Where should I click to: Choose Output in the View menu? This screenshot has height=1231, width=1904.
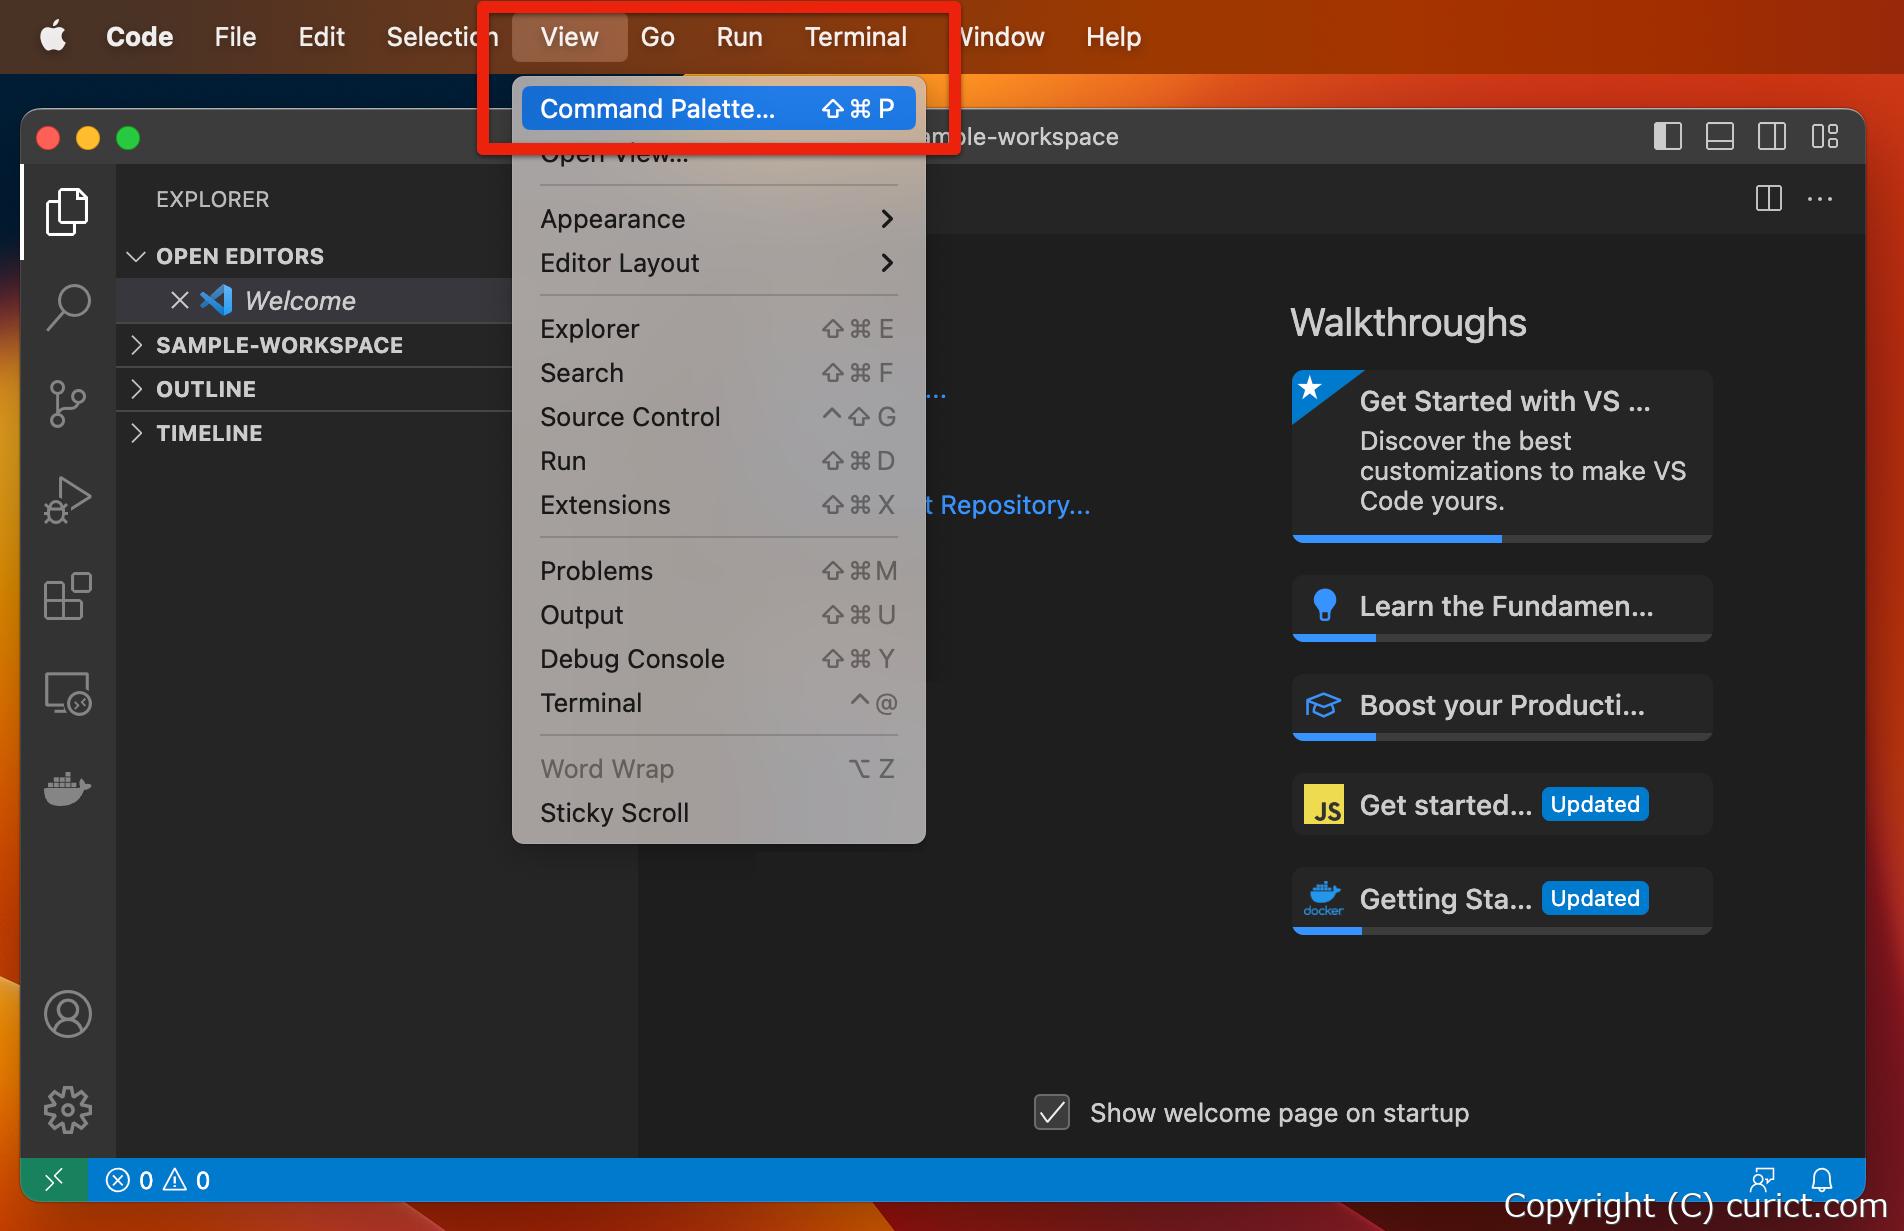point(718,615)
